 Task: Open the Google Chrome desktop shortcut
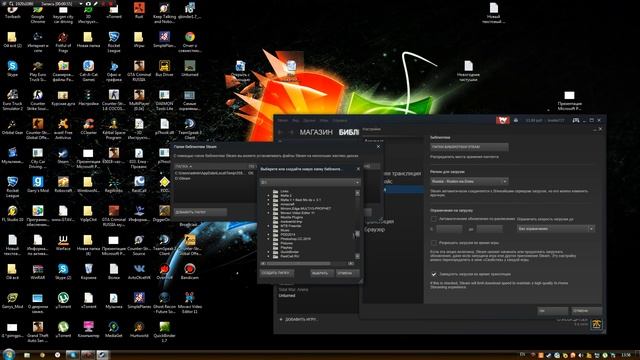tap(38, 13)
